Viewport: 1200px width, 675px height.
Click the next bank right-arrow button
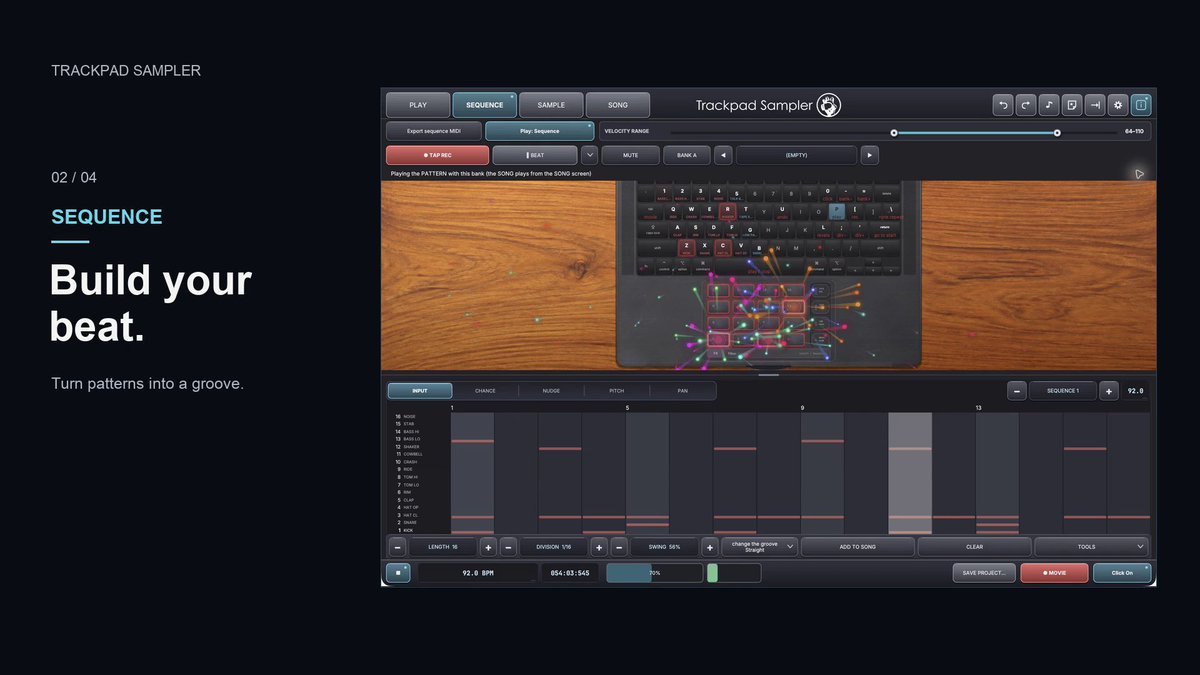coord(870,155)
